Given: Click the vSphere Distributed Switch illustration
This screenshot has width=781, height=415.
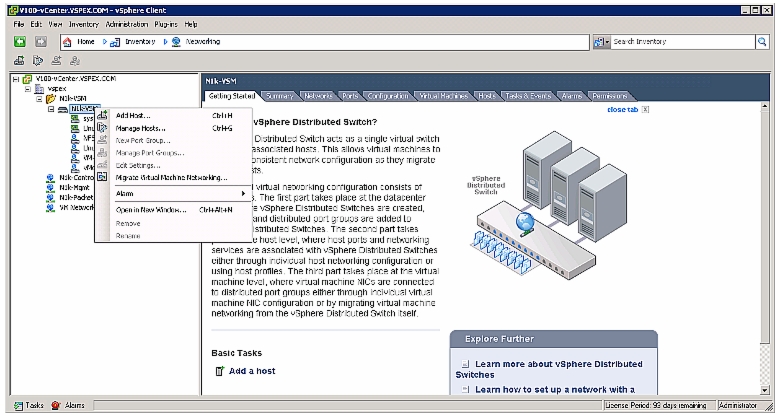Looking at the screenshot, I should 548,205.
